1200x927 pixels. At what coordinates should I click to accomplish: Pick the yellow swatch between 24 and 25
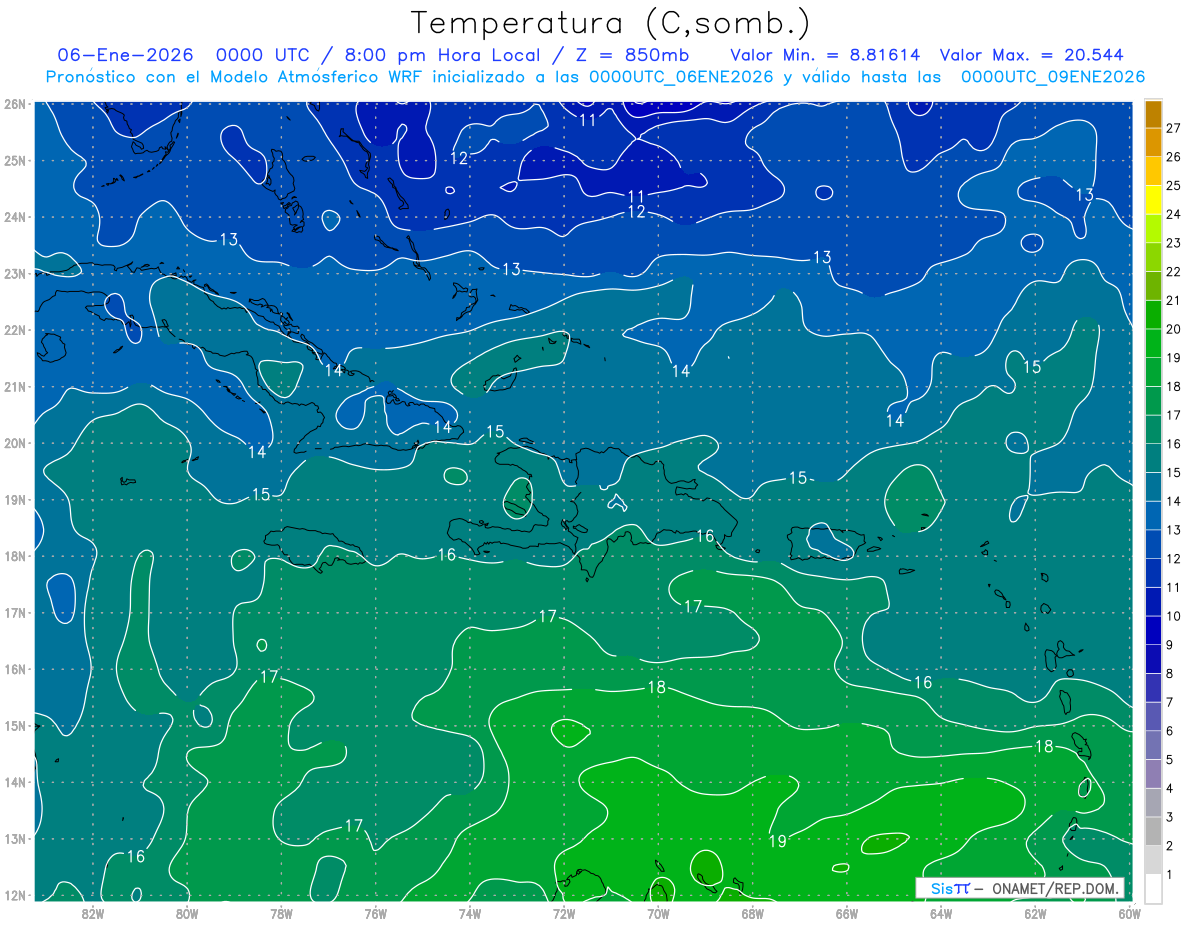(1153, 200)
